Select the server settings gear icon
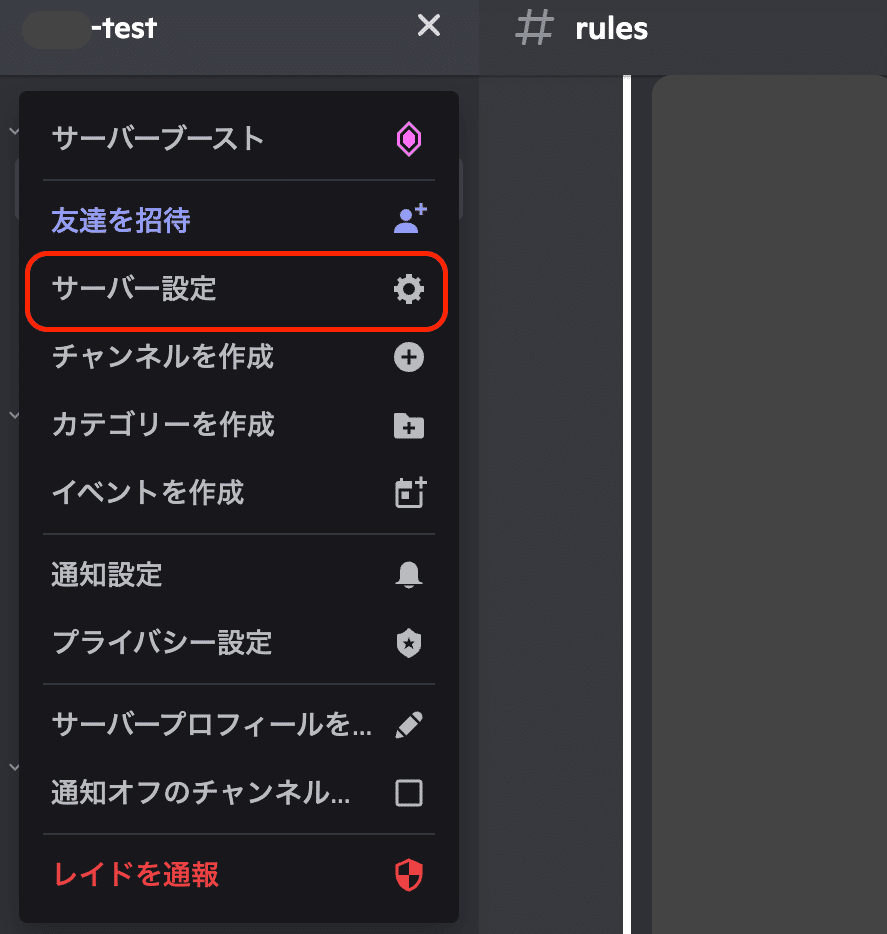Viewport: 887px width, 934px height. pos(408,289)
